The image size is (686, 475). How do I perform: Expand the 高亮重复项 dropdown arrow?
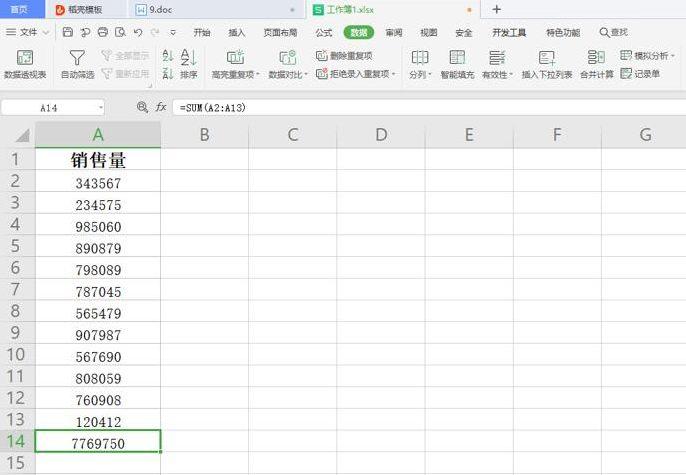[x=258, y=74]
